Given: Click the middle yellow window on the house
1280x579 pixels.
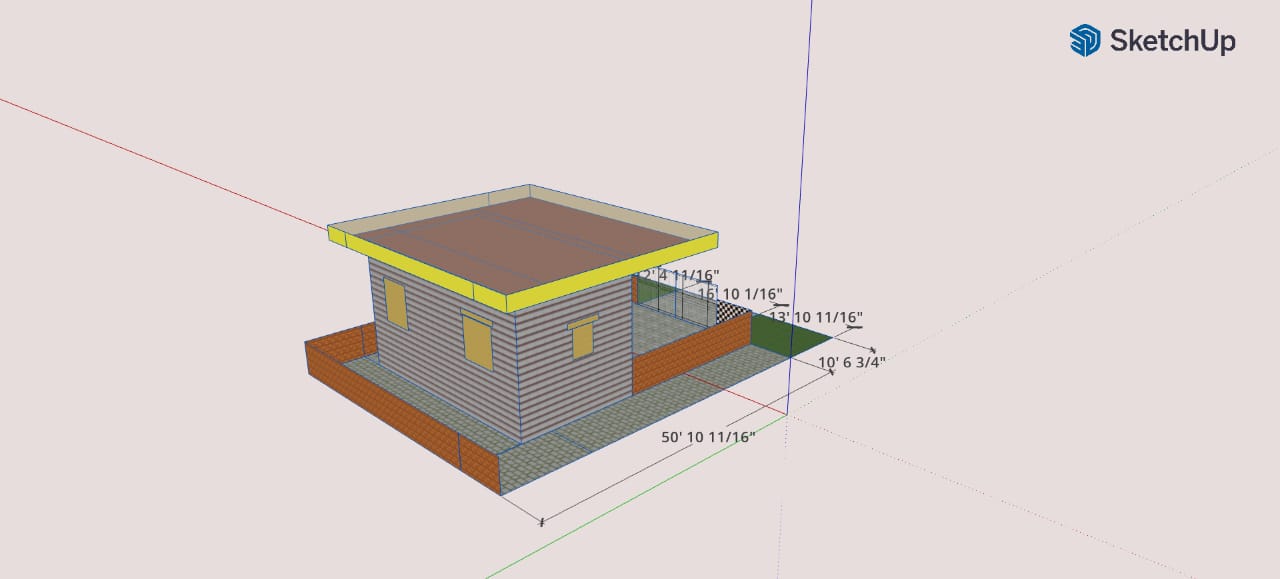Looking at the screenshot, I should [x=477, y=340].
